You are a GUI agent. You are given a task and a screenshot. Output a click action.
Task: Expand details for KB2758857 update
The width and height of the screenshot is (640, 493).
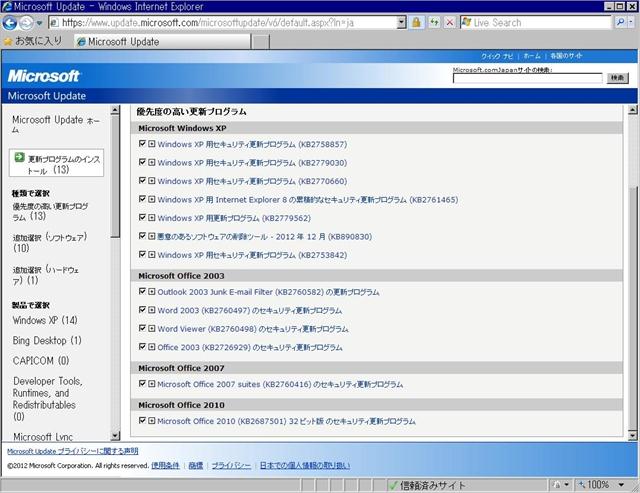click(151, 144)
